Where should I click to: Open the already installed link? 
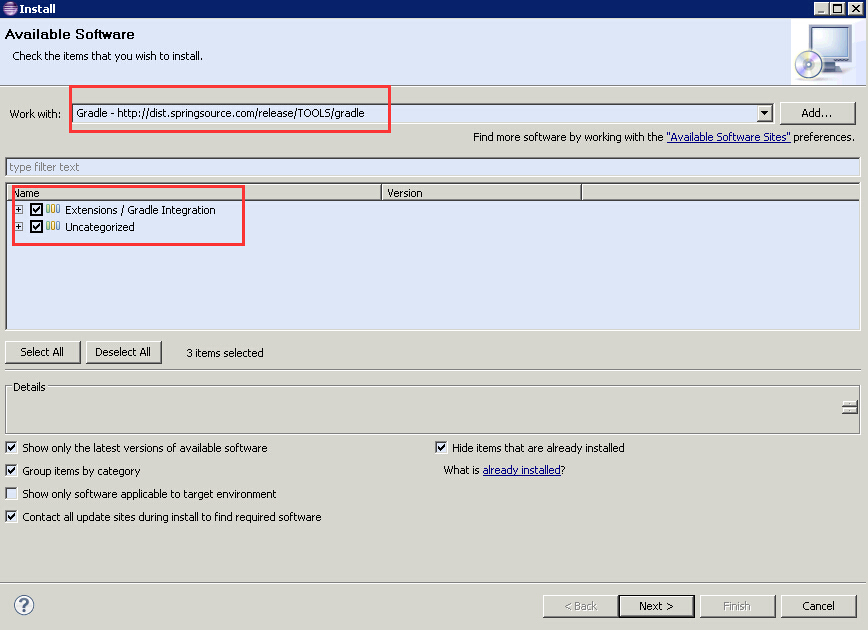coord(521,470)
